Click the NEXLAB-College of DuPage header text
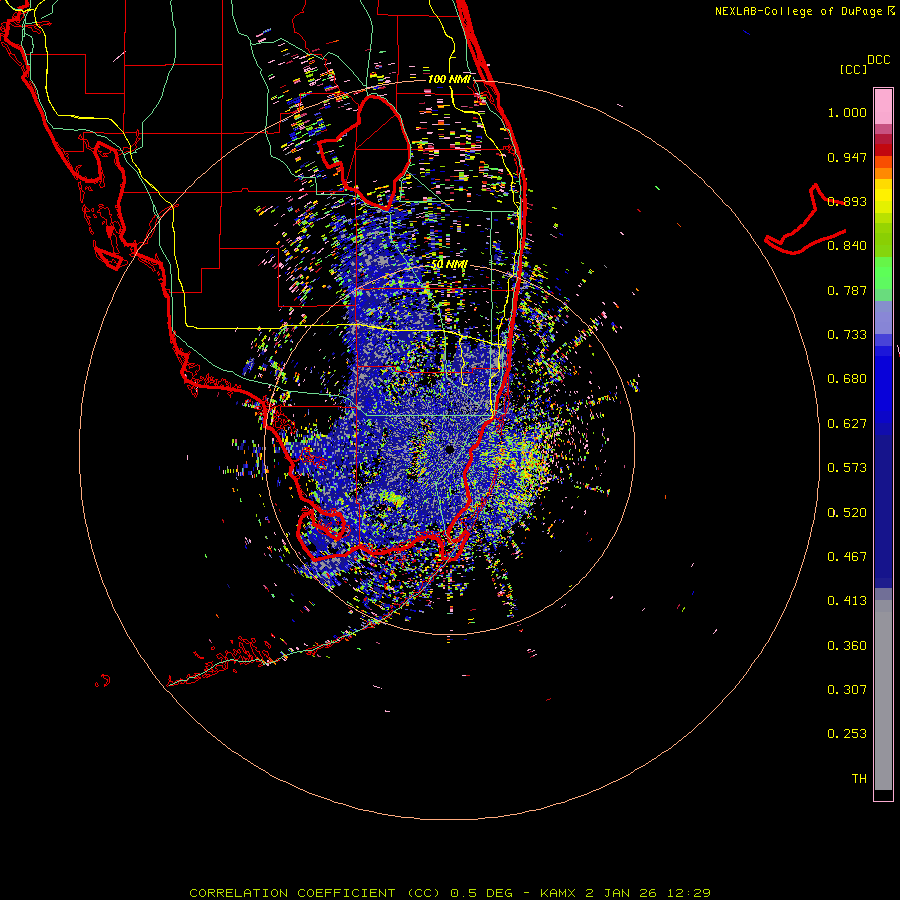Viewport: 900px width, 900px height. pyautogui.click(x=798, y=11)
